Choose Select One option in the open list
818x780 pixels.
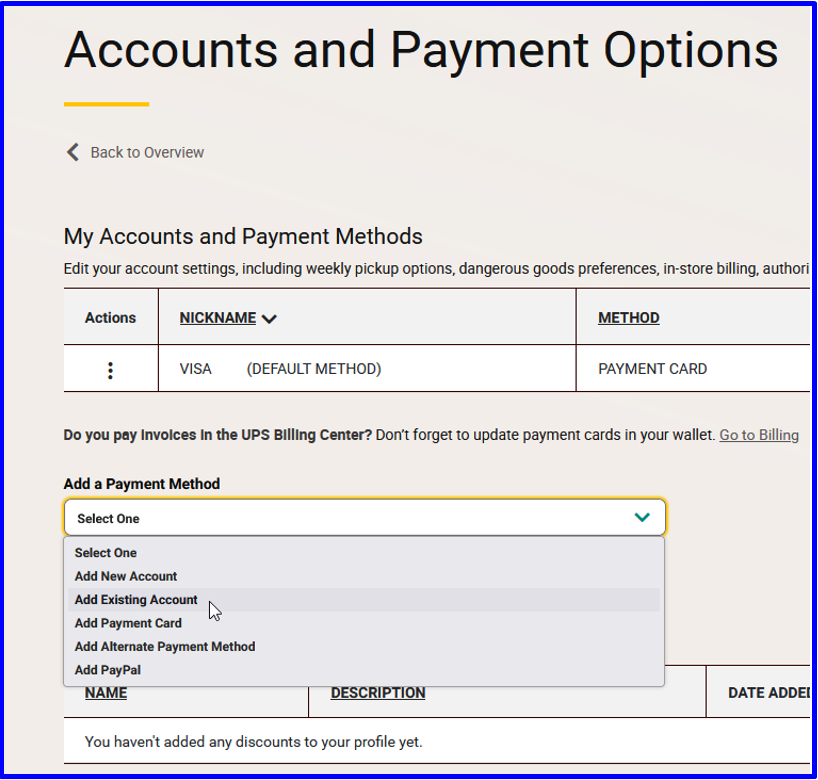tap(106, 553)
